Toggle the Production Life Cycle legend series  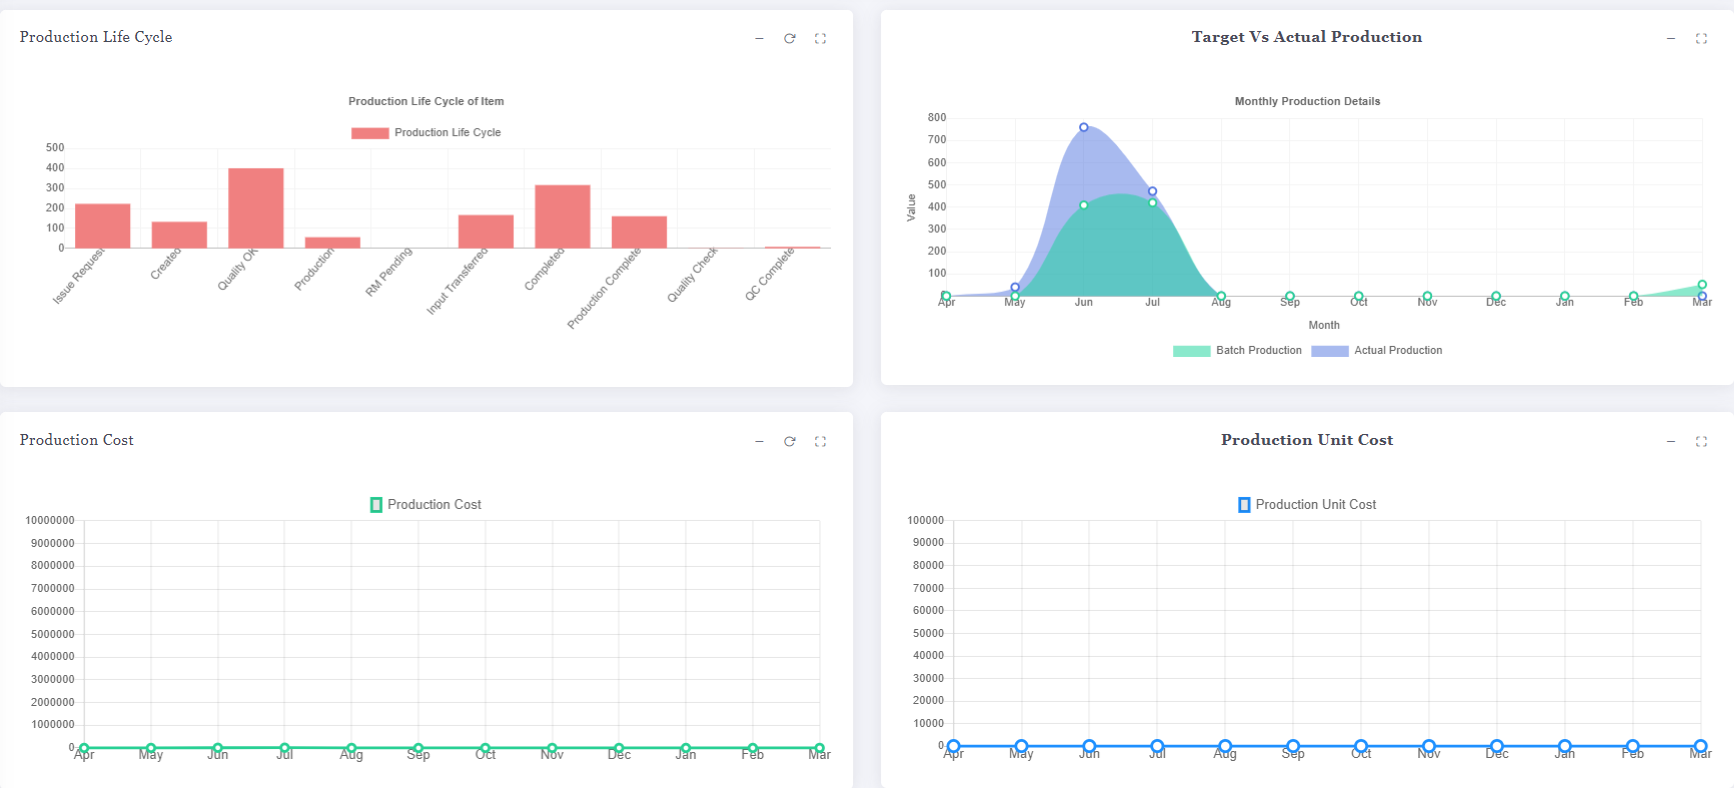click(426, 133)
